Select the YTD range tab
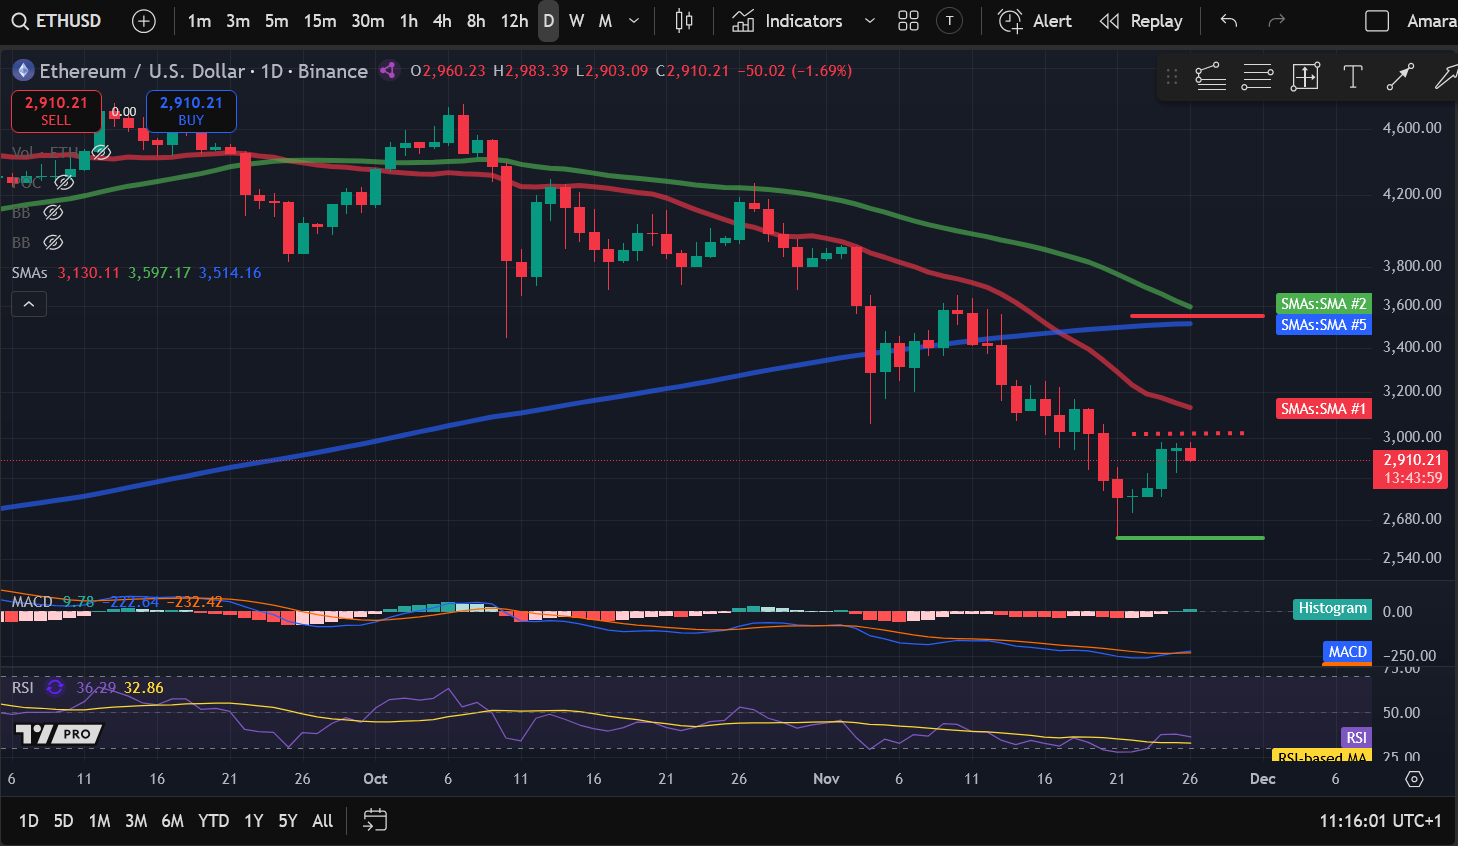The image size is (1458, 846). tap(213, 820)
